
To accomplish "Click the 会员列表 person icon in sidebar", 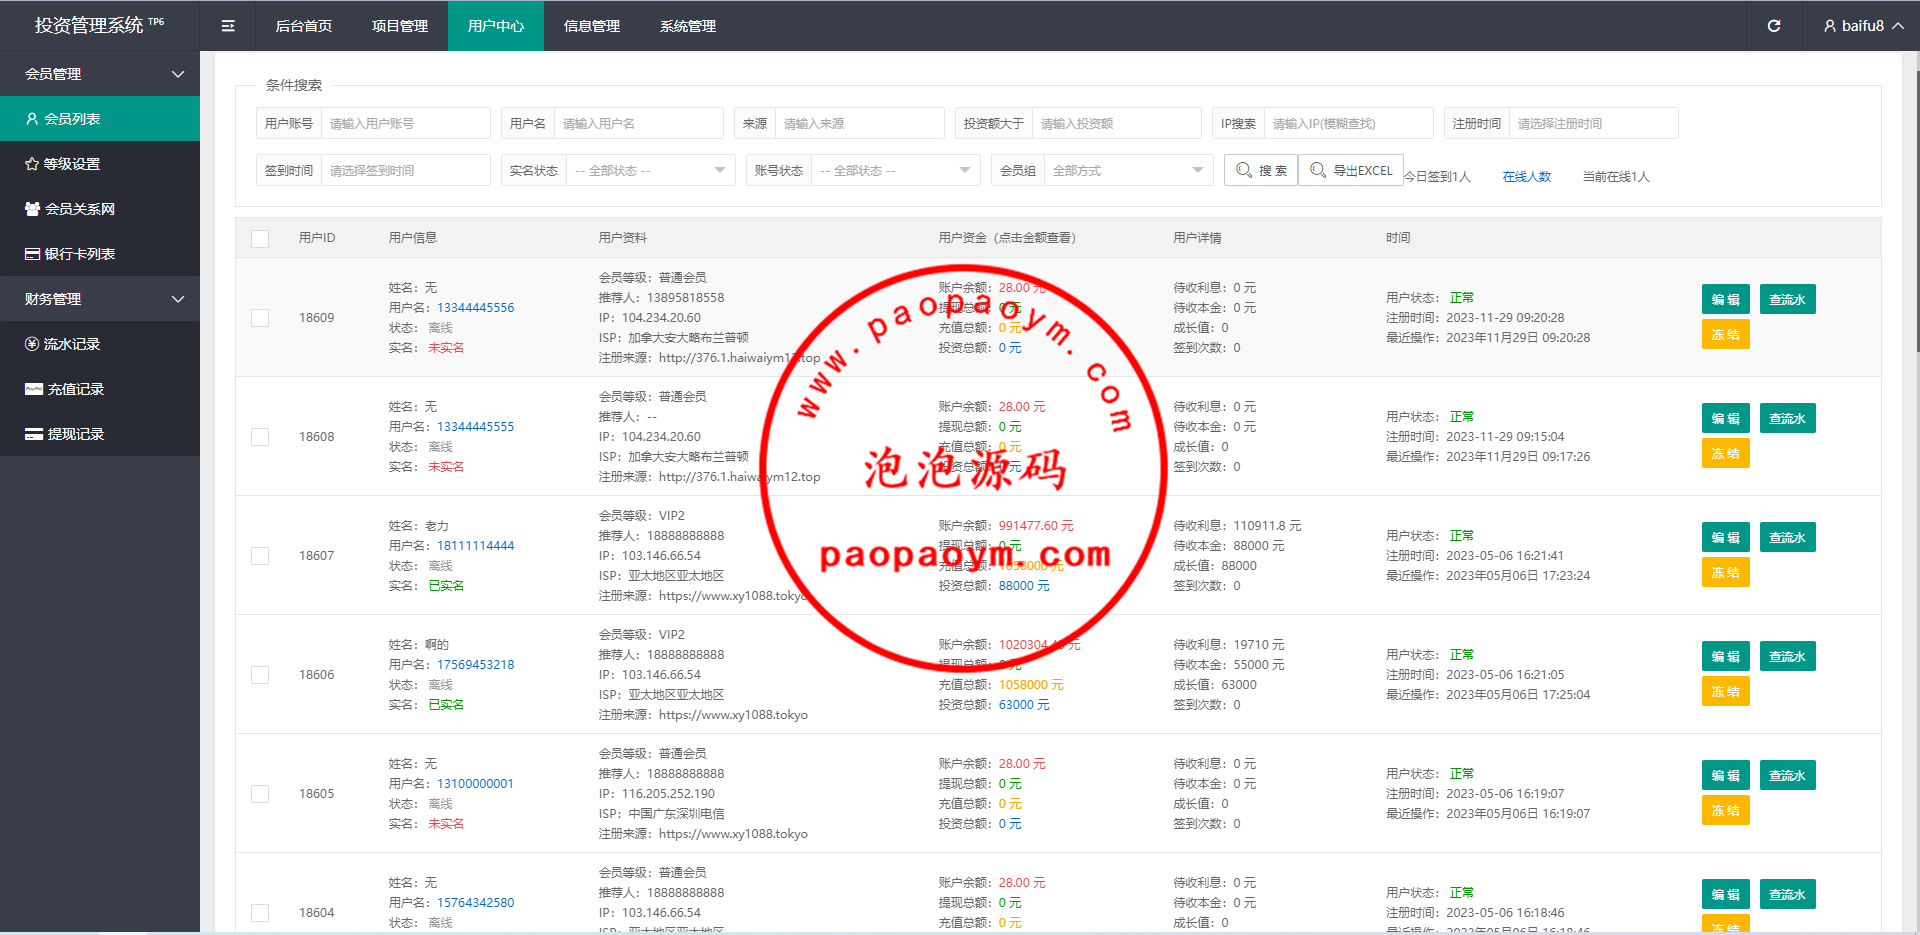I will (x=32, y=119).
